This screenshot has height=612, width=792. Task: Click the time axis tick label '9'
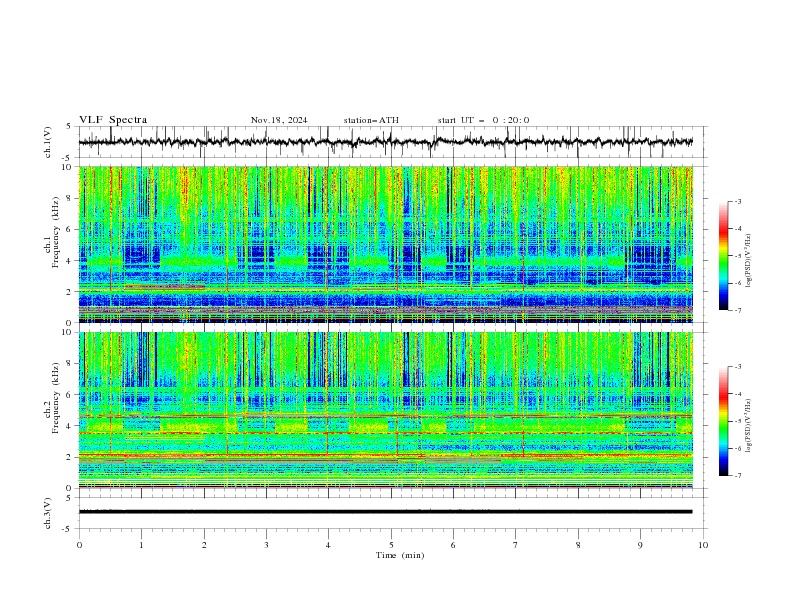pos(640,545)
